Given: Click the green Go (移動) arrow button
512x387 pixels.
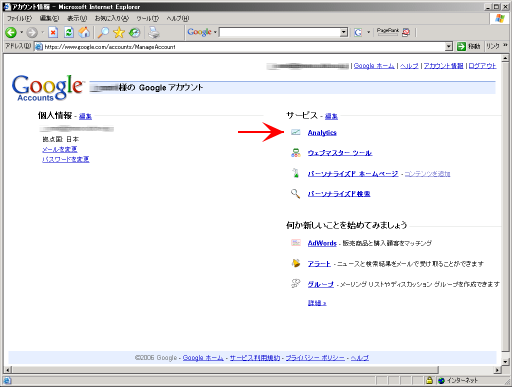Looking at the screenshot, I should 461,46.
